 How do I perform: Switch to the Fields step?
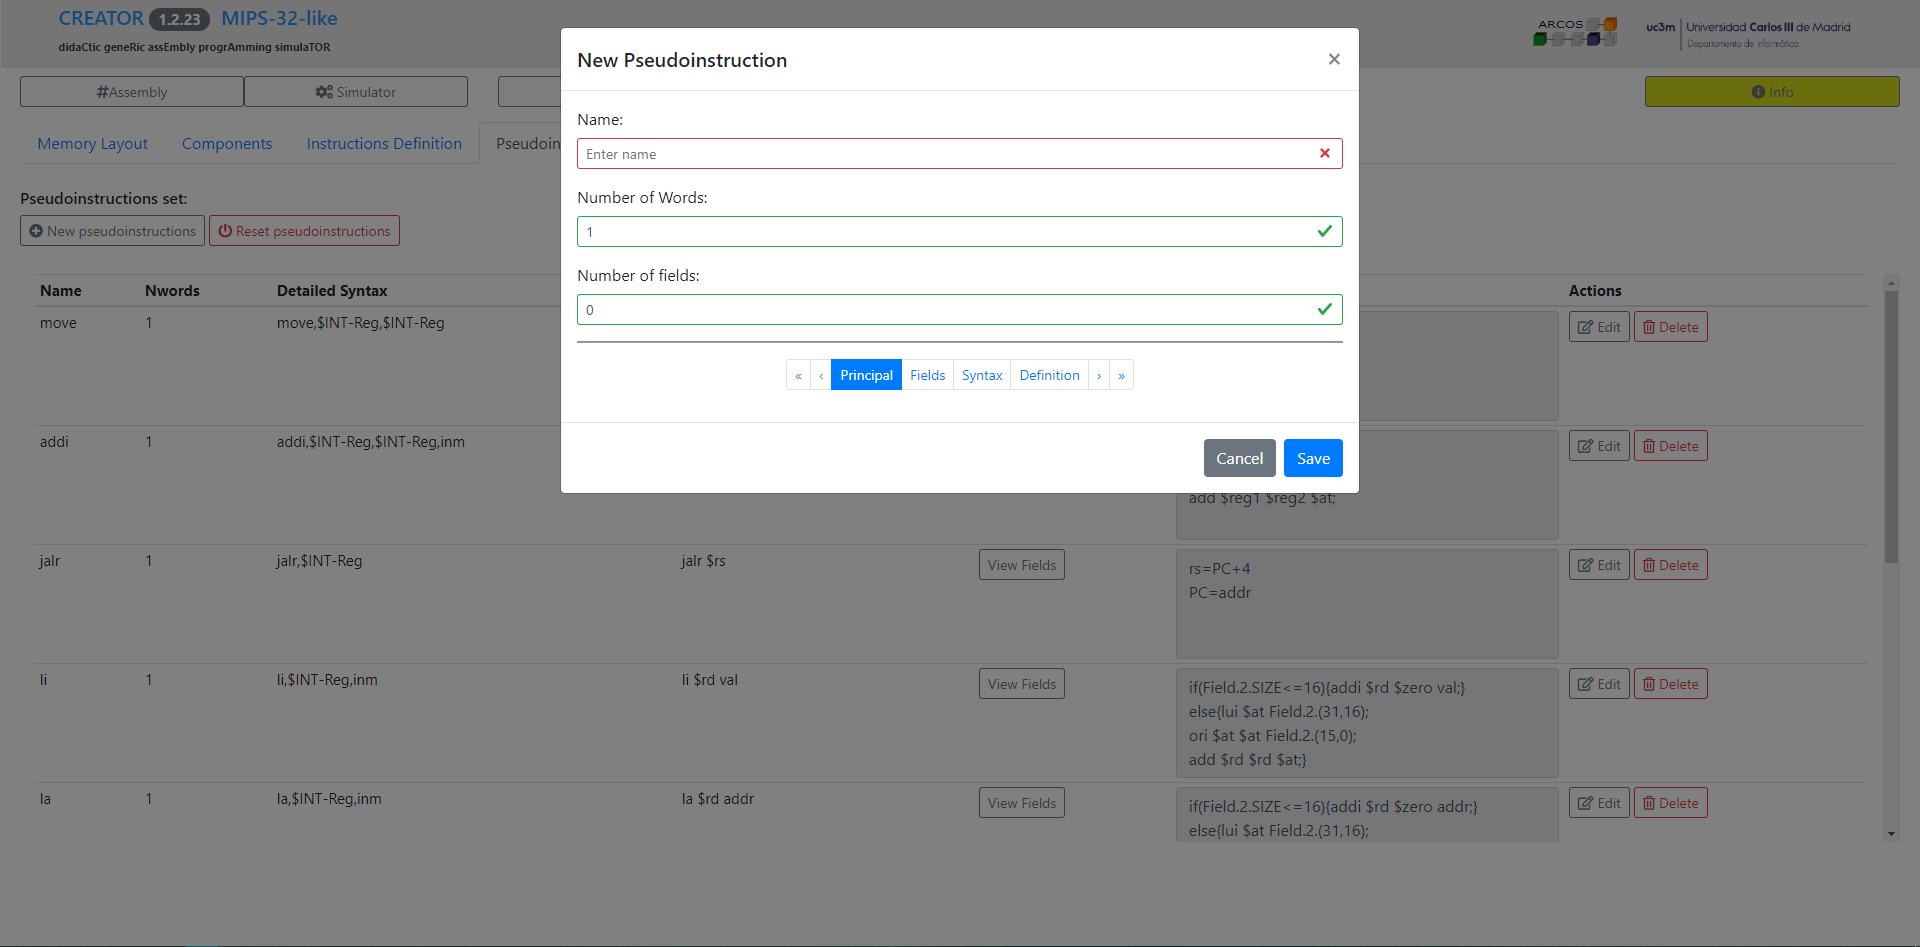point(927,376)
